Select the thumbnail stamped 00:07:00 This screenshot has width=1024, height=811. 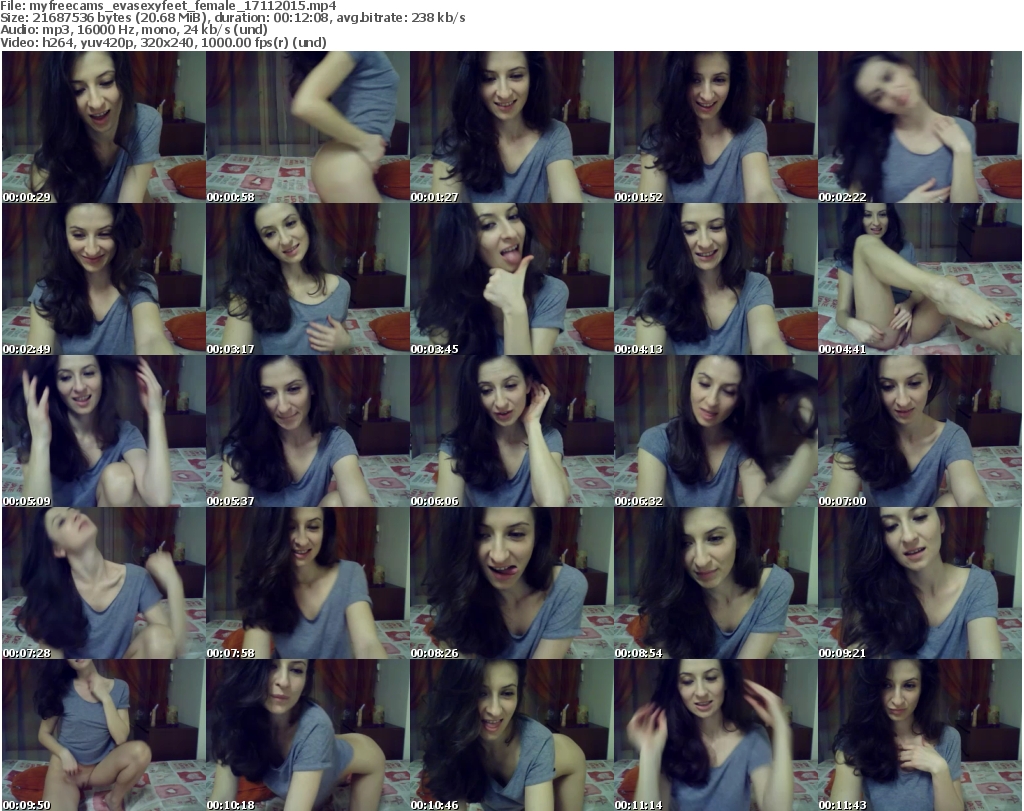[x=920, y=432]
